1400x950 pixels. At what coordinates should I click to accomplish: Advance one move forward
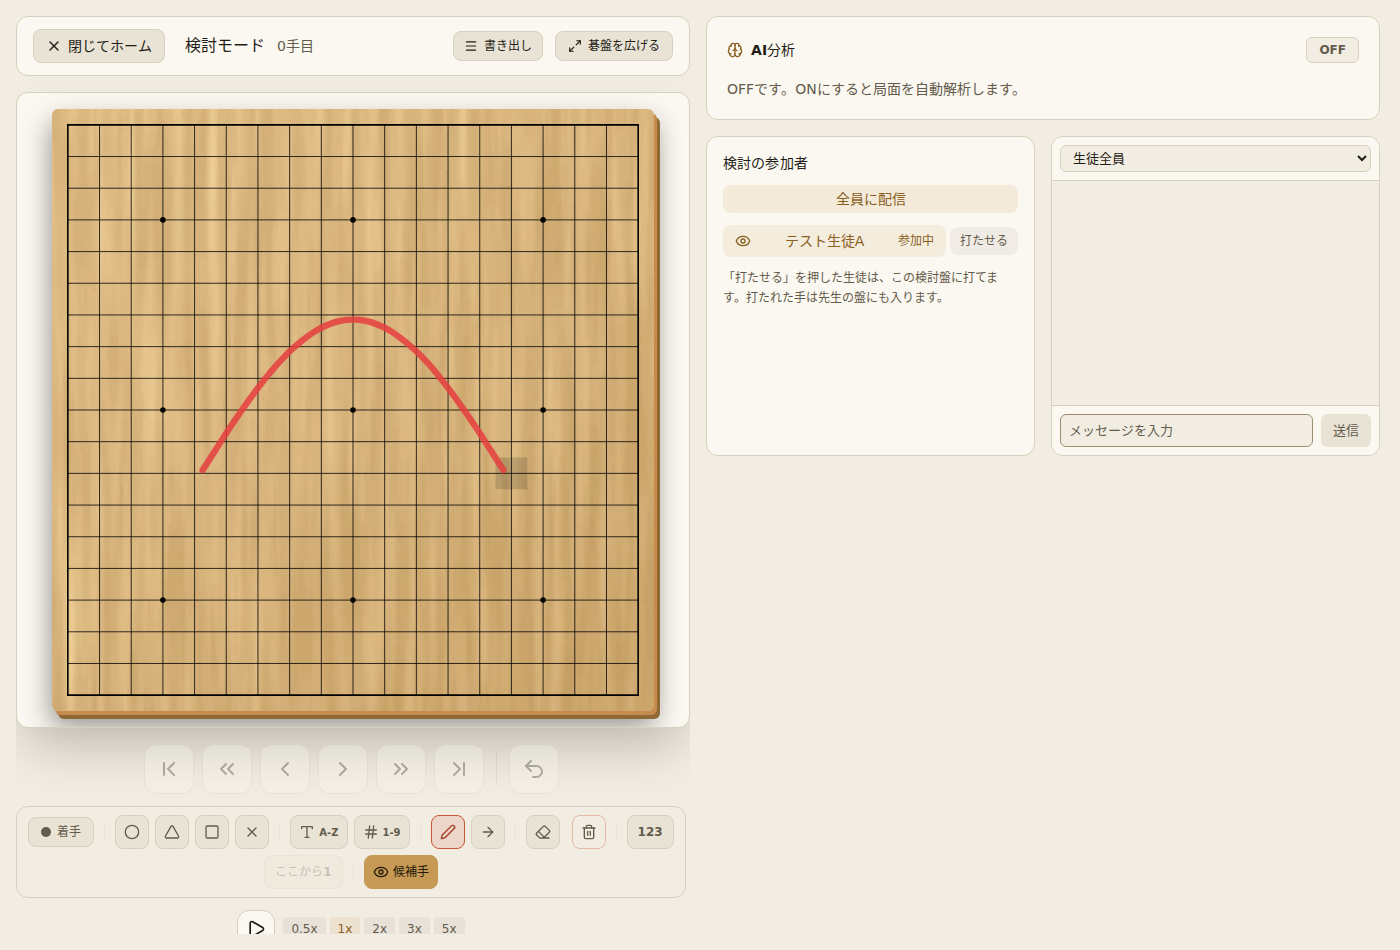coord(343,769)
